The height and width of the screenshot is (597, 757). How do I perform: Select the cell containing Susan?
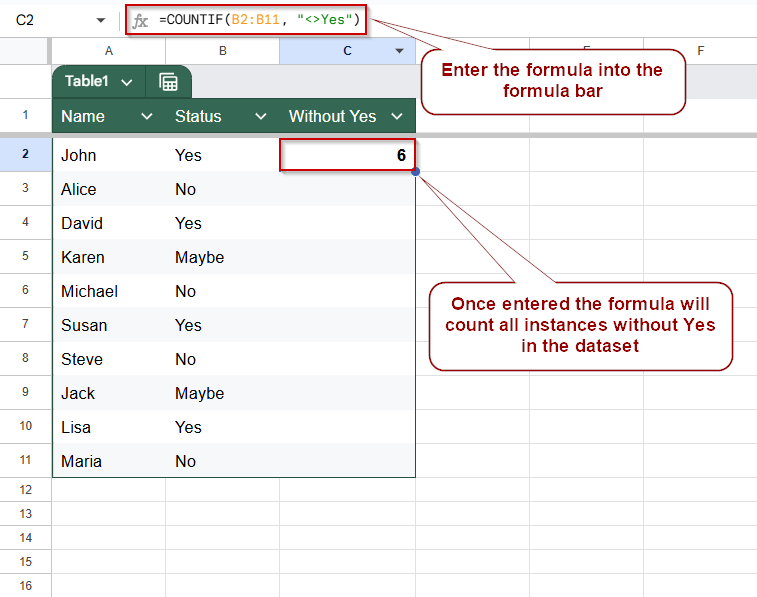(109, 325)
